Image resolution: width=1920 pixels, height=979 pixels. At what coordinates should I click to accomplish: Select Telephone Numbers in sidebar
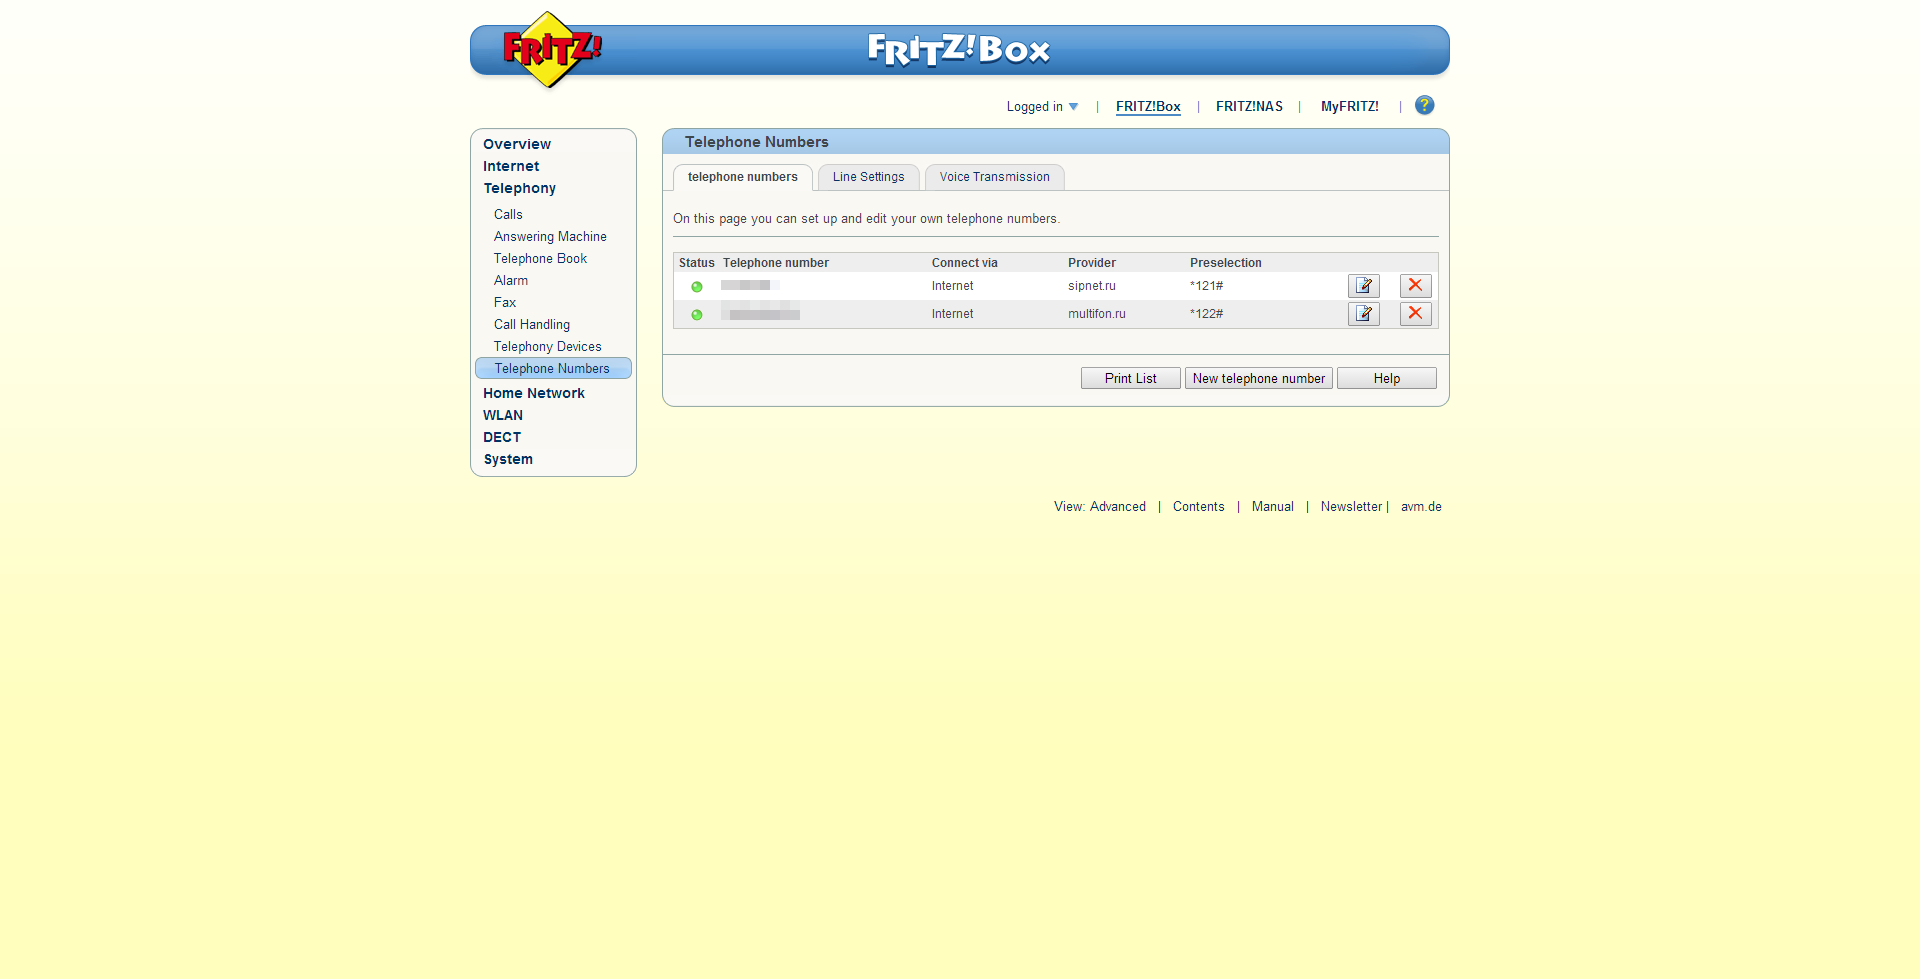[x=553, y=368]
